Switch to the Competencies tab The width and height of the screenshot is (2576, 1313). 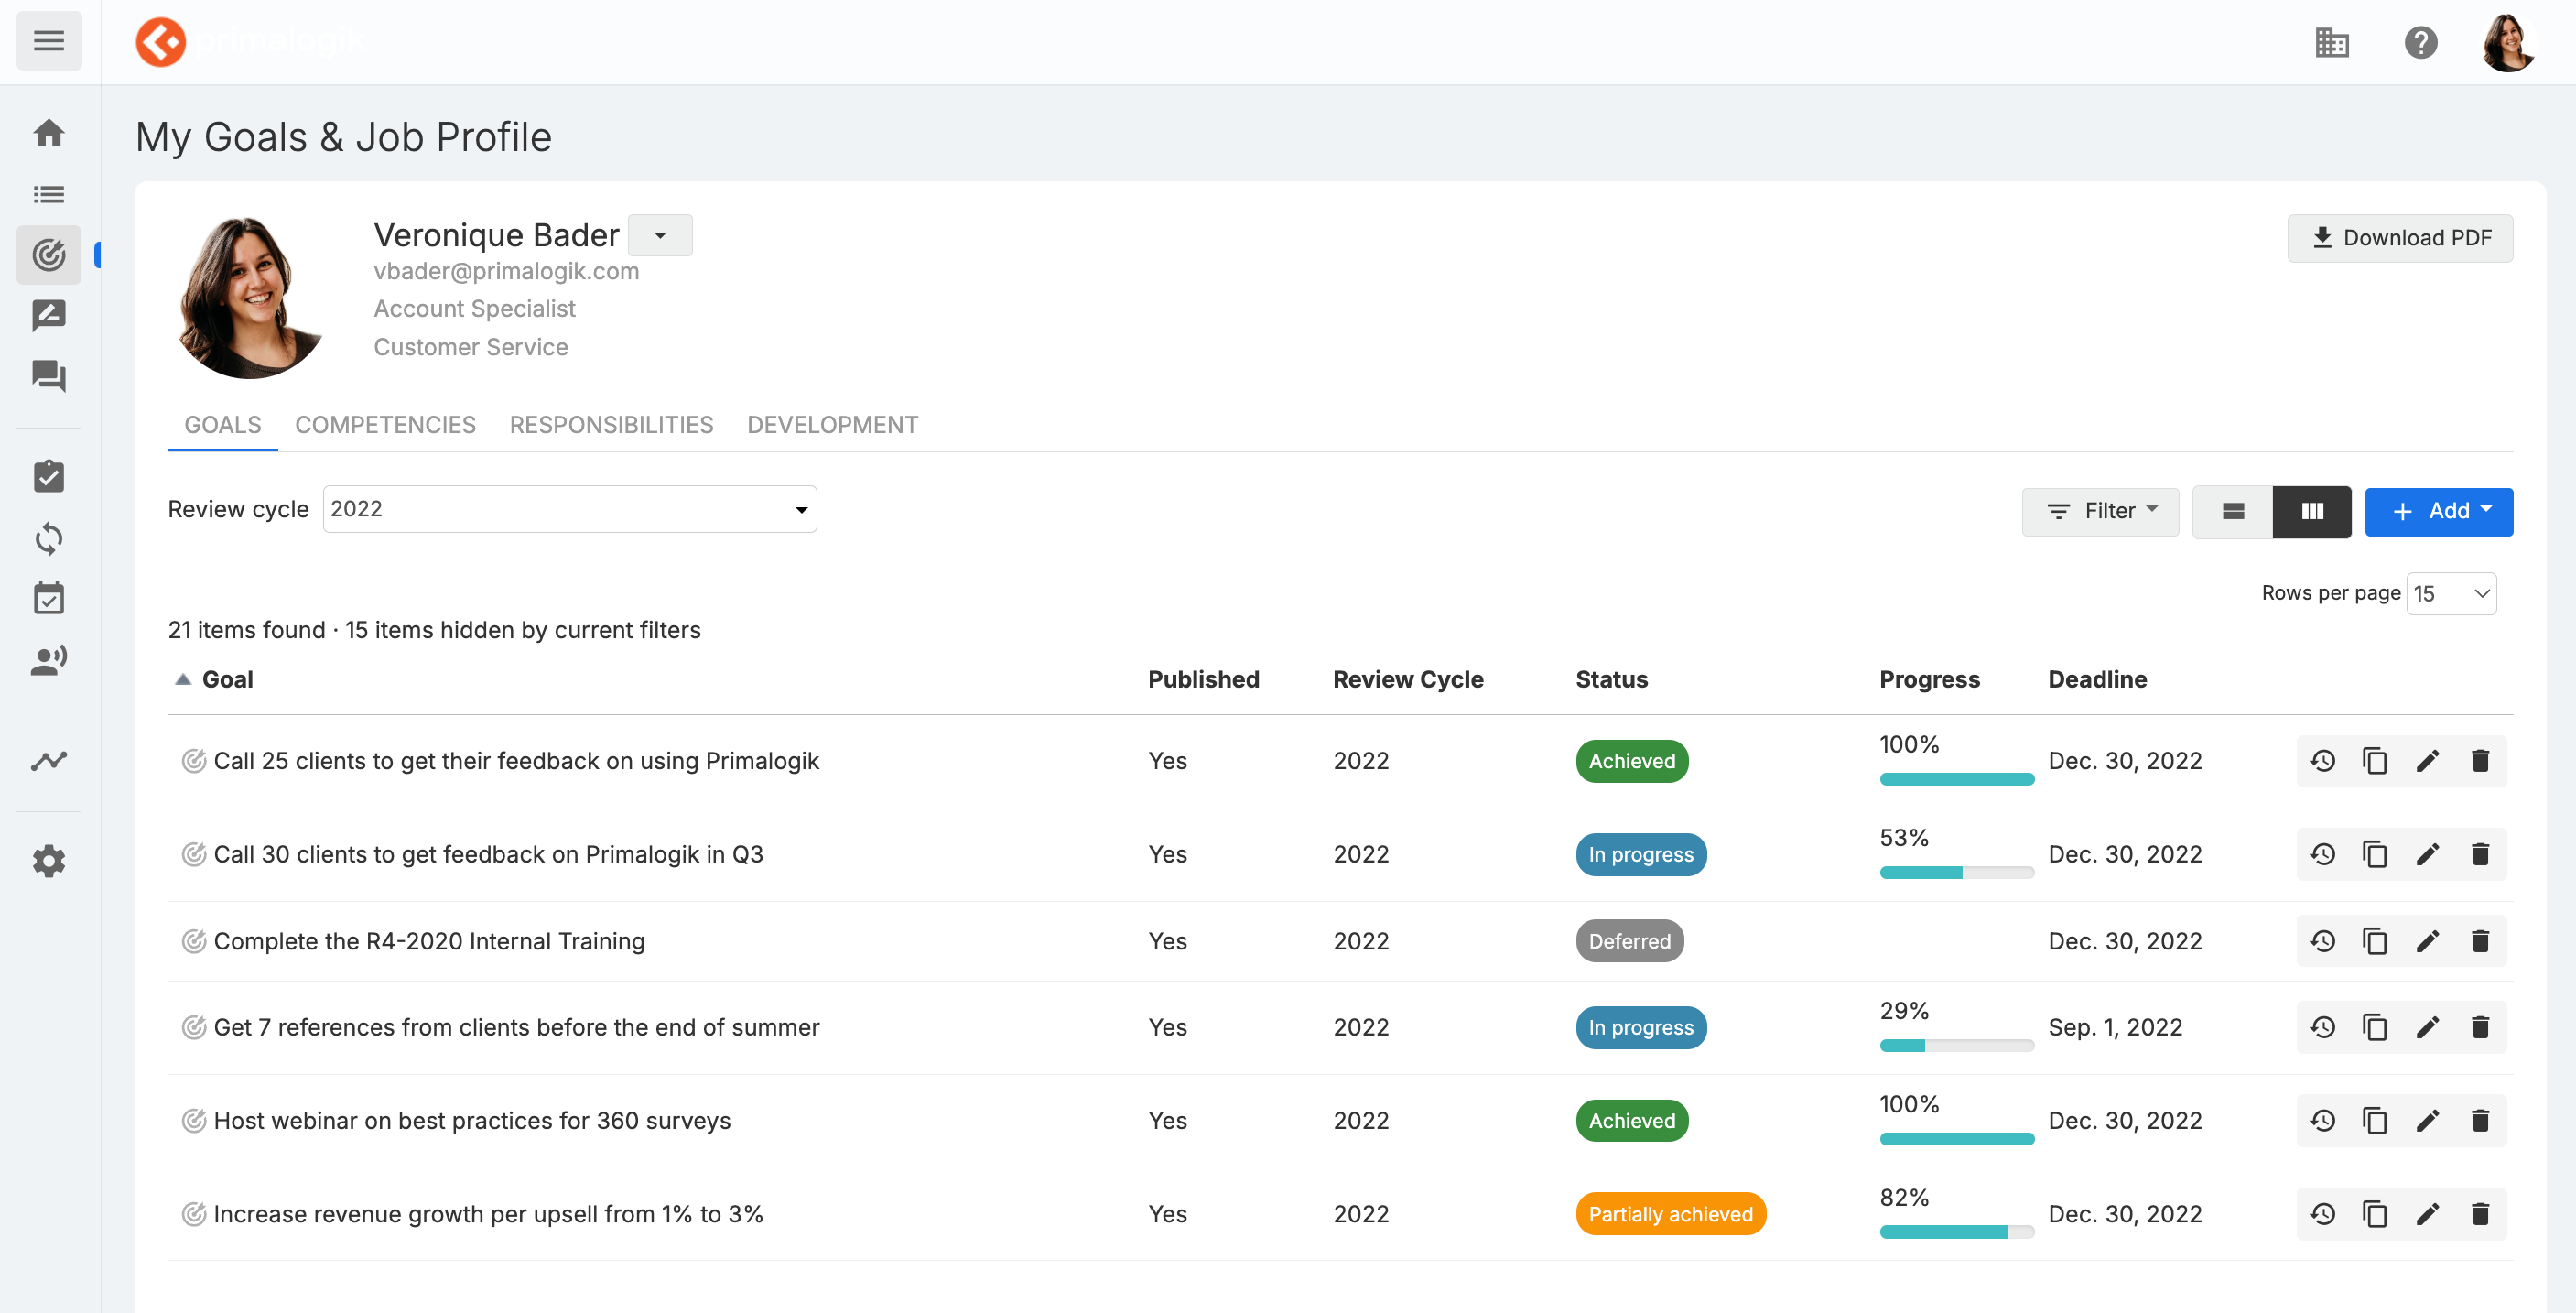[385, 425]
